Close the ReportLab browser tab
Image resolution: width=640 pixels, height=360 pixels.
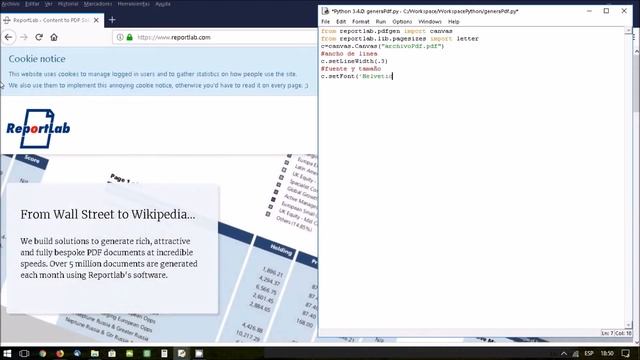[96, 20]
